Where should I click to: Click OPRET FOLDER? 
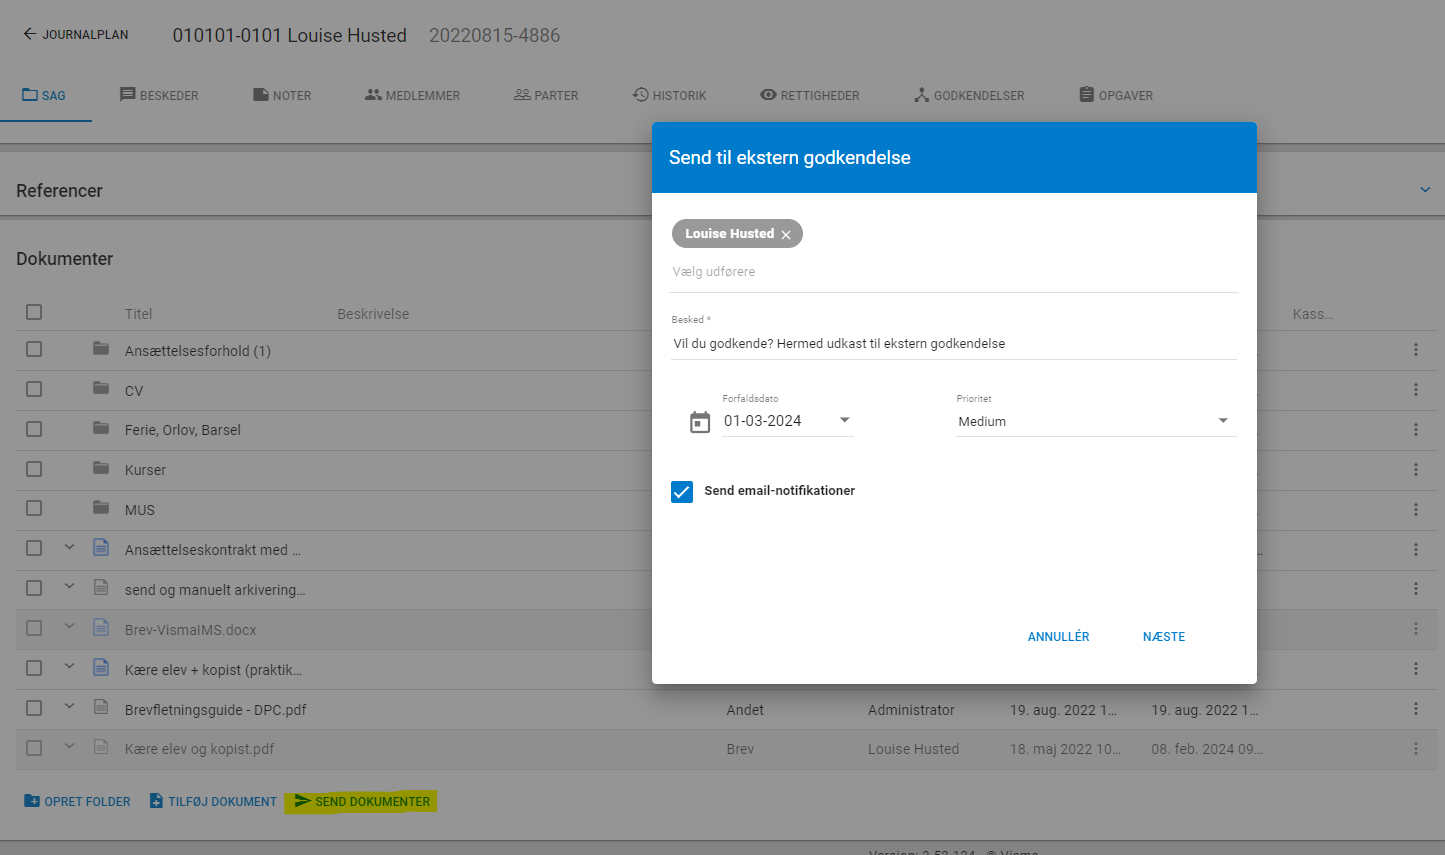point(77,802)
